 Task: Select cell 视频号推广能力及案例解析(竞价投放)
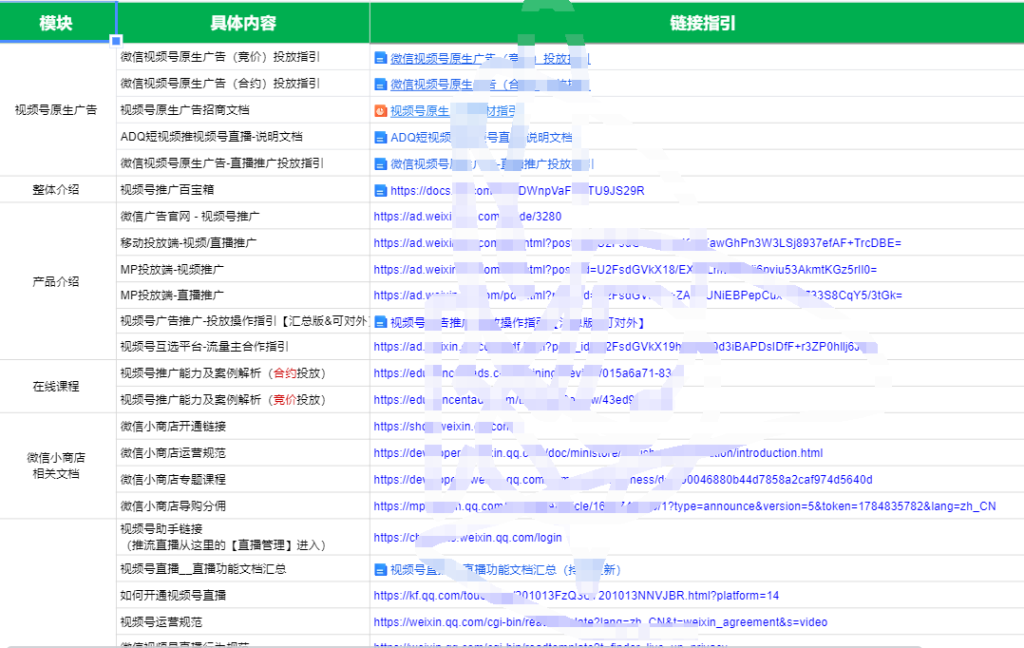click(x=243, y=399)
